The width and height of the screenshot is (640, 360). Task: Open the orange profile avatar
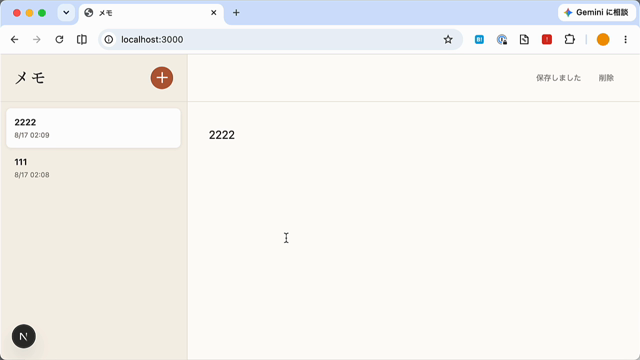tap(603, 40)
